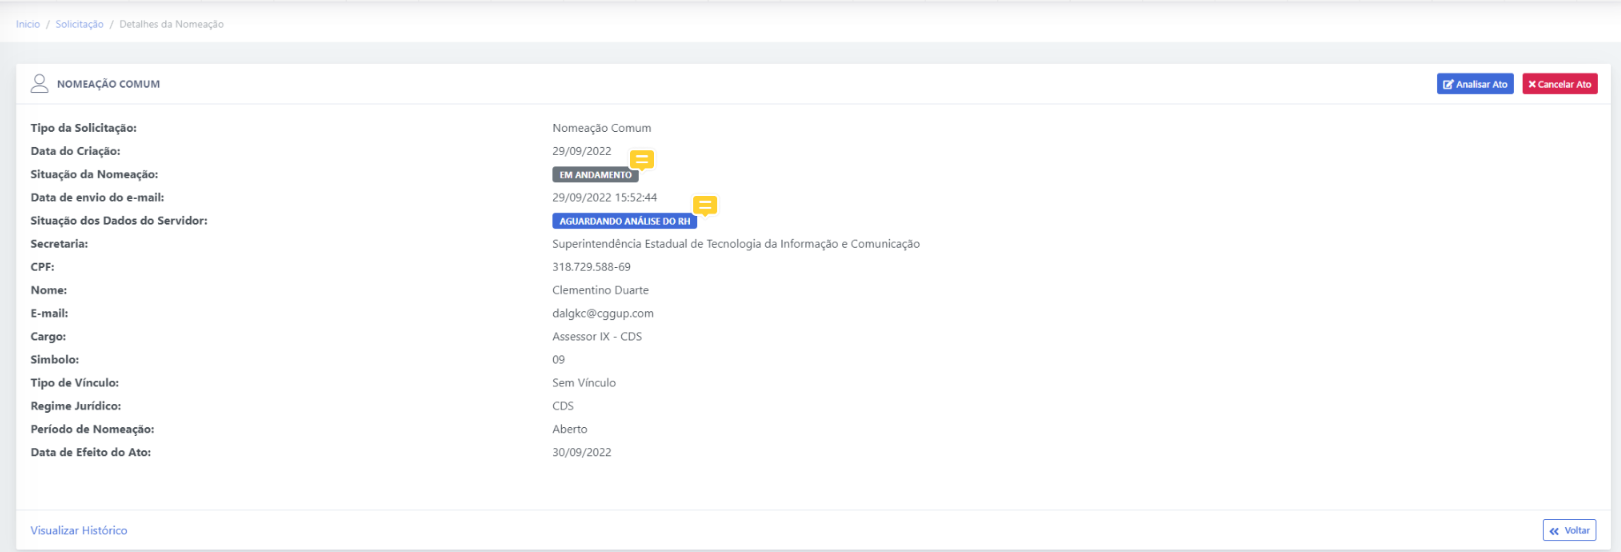Click the Nome label
Image resolution: width=1621 pixels, height=552 pixels.
(x=48, y=290)
